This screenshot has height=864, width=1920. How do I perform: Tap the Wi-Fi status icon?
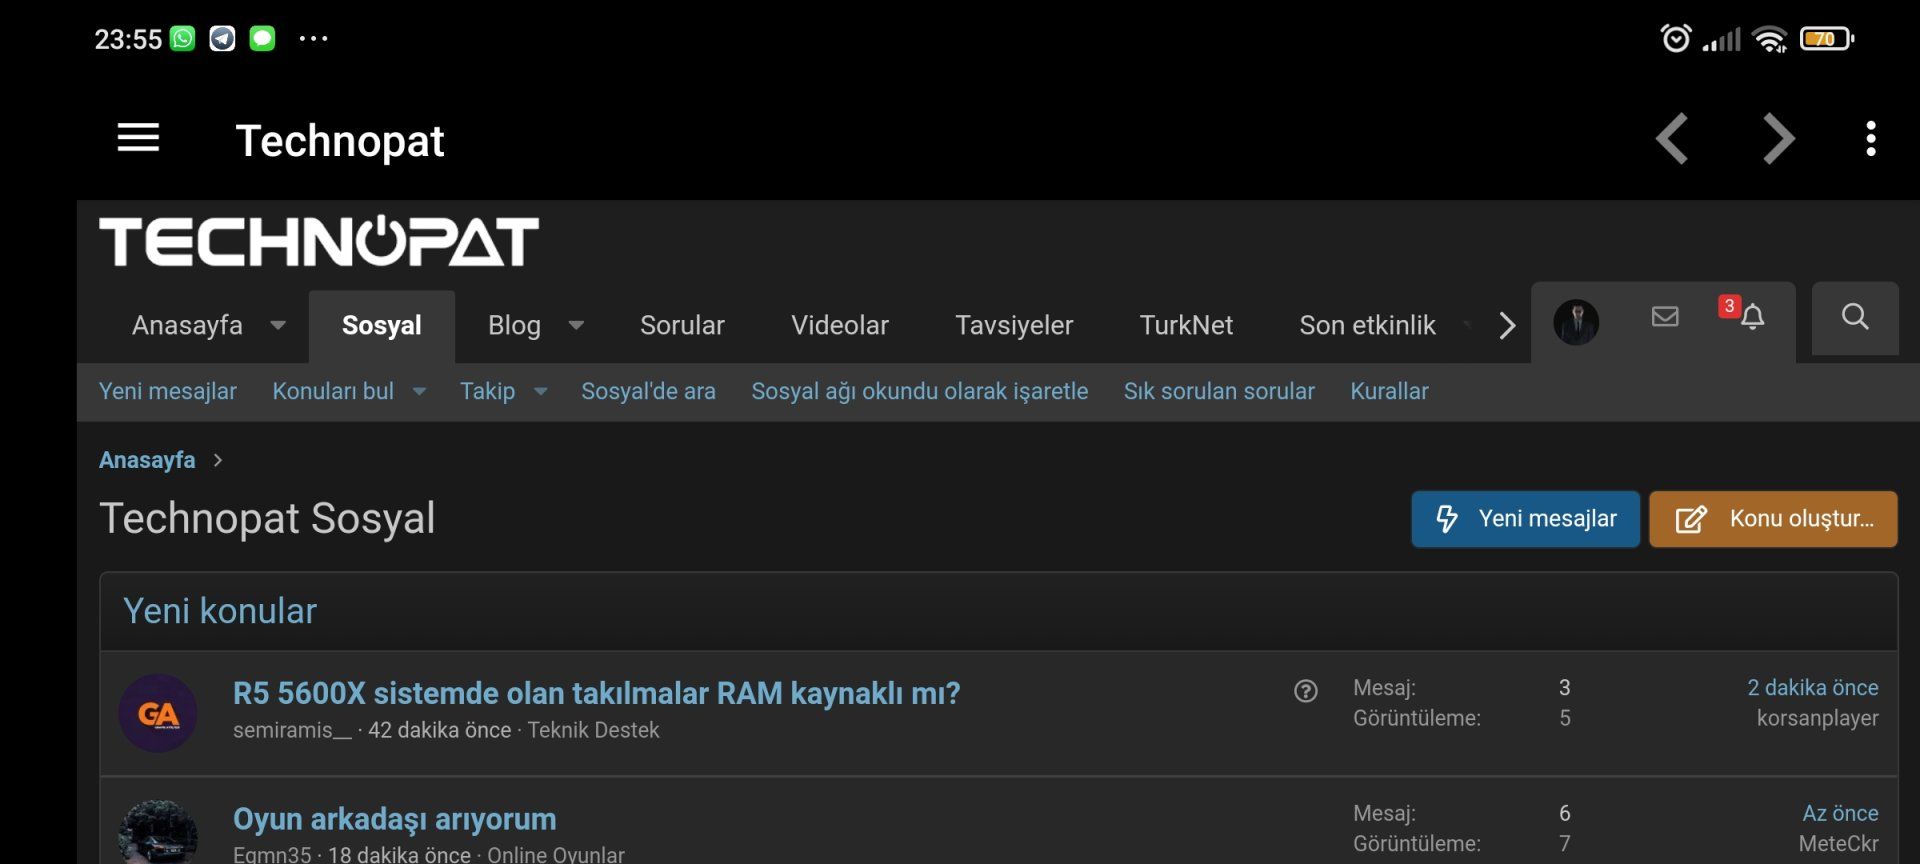coord(1770,39)
